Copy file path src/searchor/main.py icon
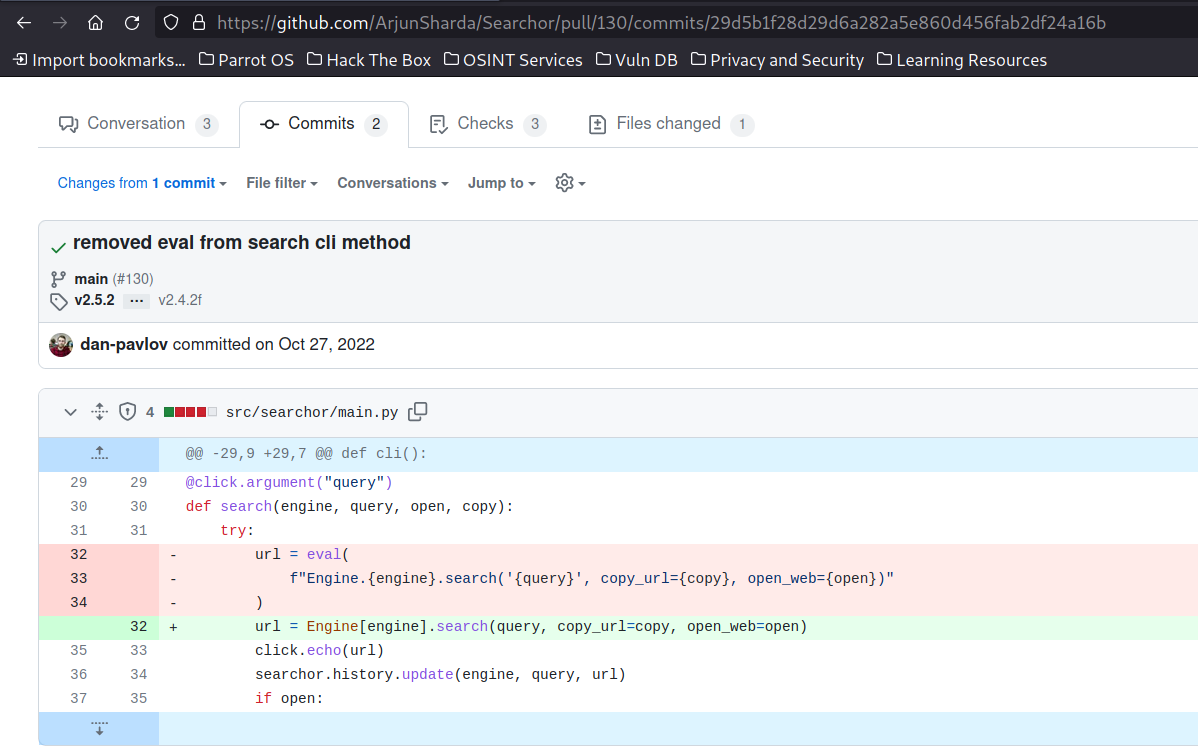This screenshot has width=1198, height=754. (x=418, y=412)
